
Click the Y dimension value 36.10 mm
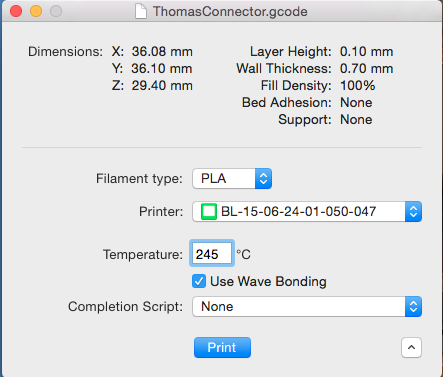(162, 69)
